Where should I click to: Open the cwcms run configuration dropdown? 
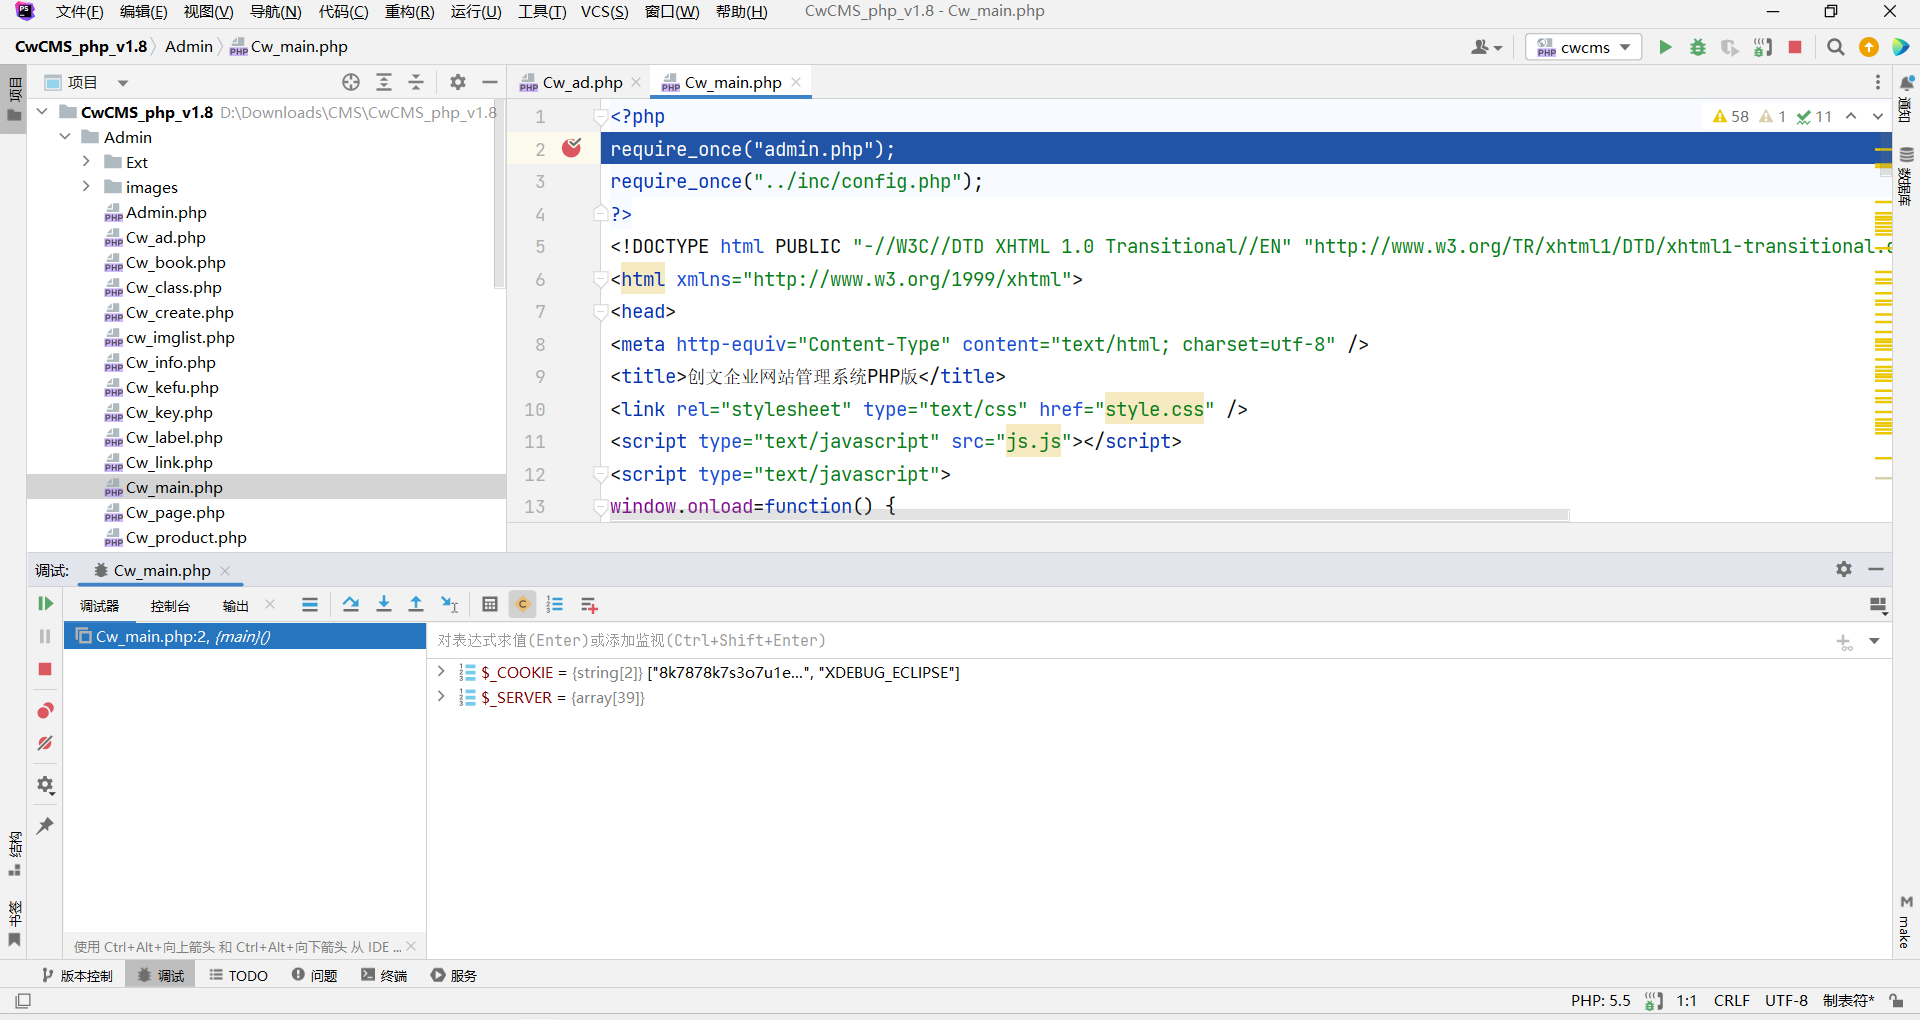tap(1583, 47)
